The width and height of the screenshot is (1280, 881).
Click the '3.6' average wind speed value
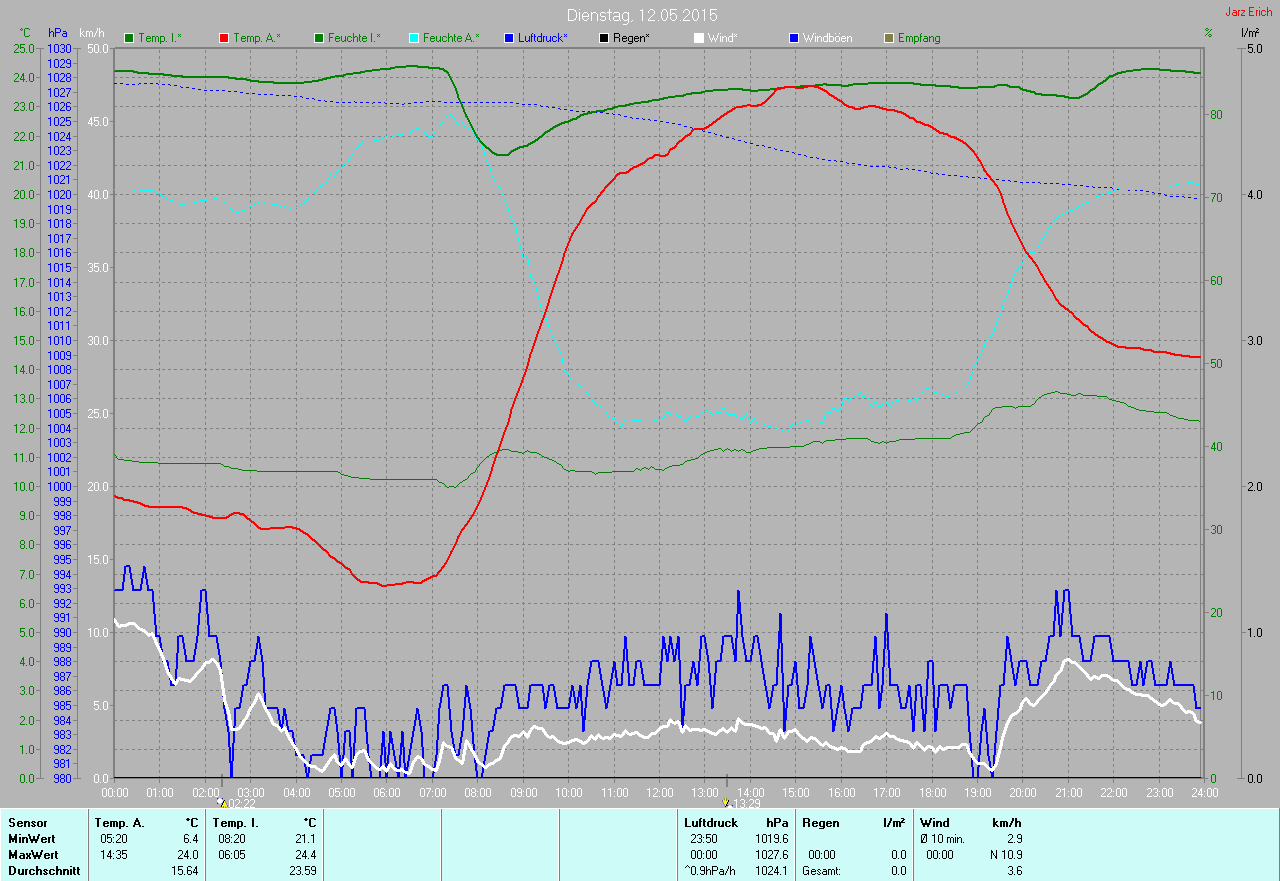[x=1014, y=871]
